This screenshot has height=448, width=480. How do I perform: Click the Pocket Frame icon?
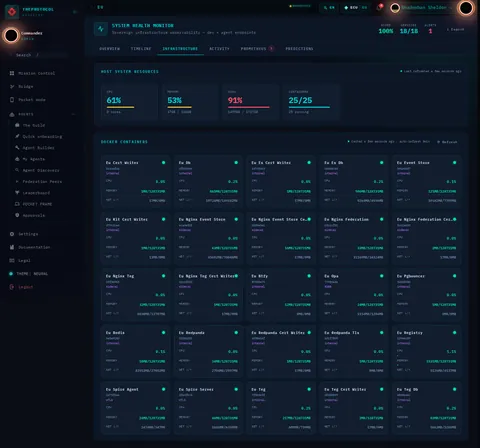17,204
